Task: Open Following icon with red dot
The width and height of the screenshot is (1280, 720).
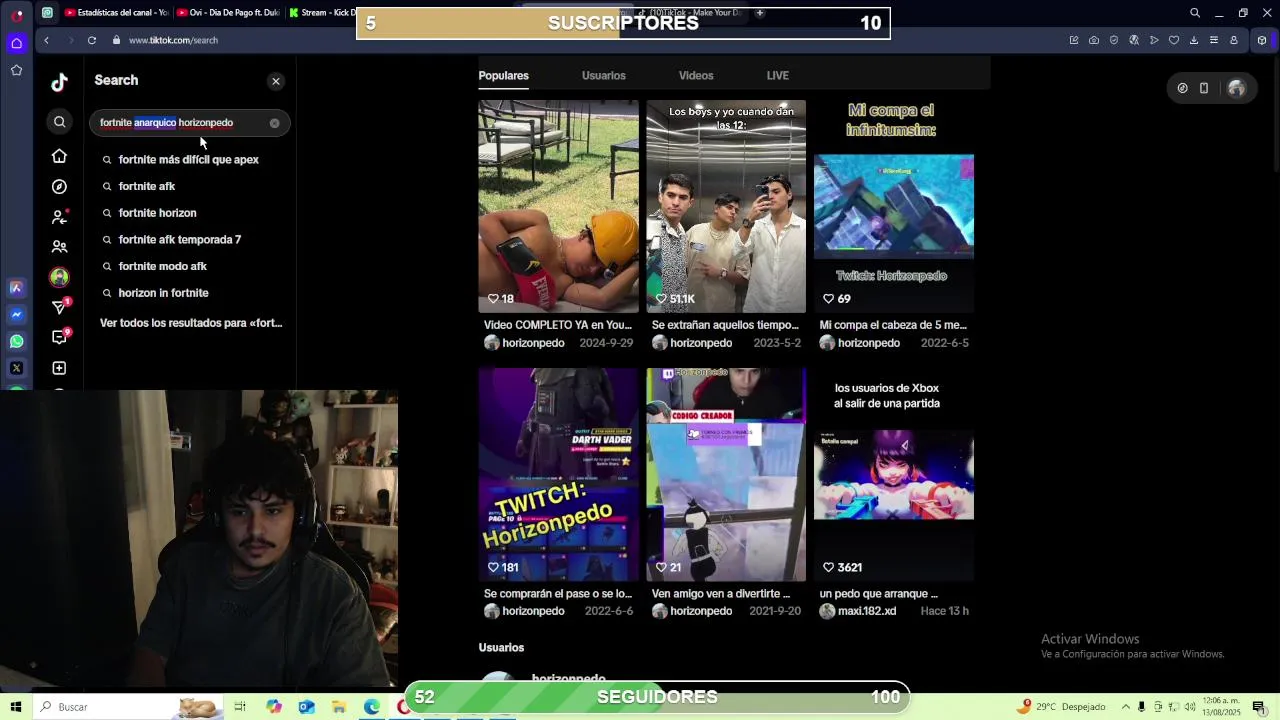Action: 59,216
